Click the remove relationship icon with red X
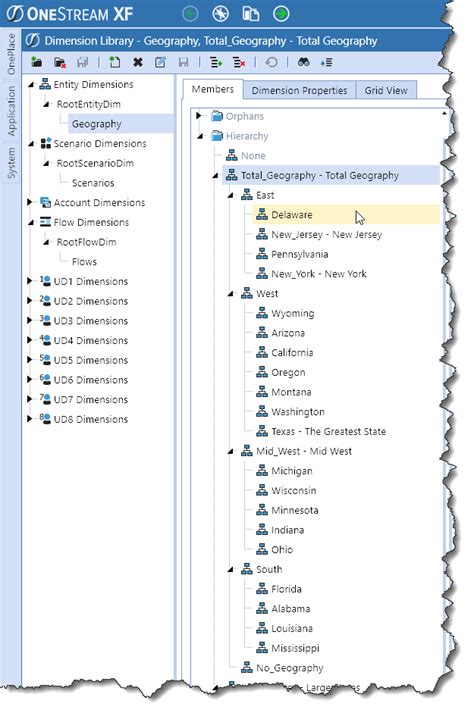 239,62
